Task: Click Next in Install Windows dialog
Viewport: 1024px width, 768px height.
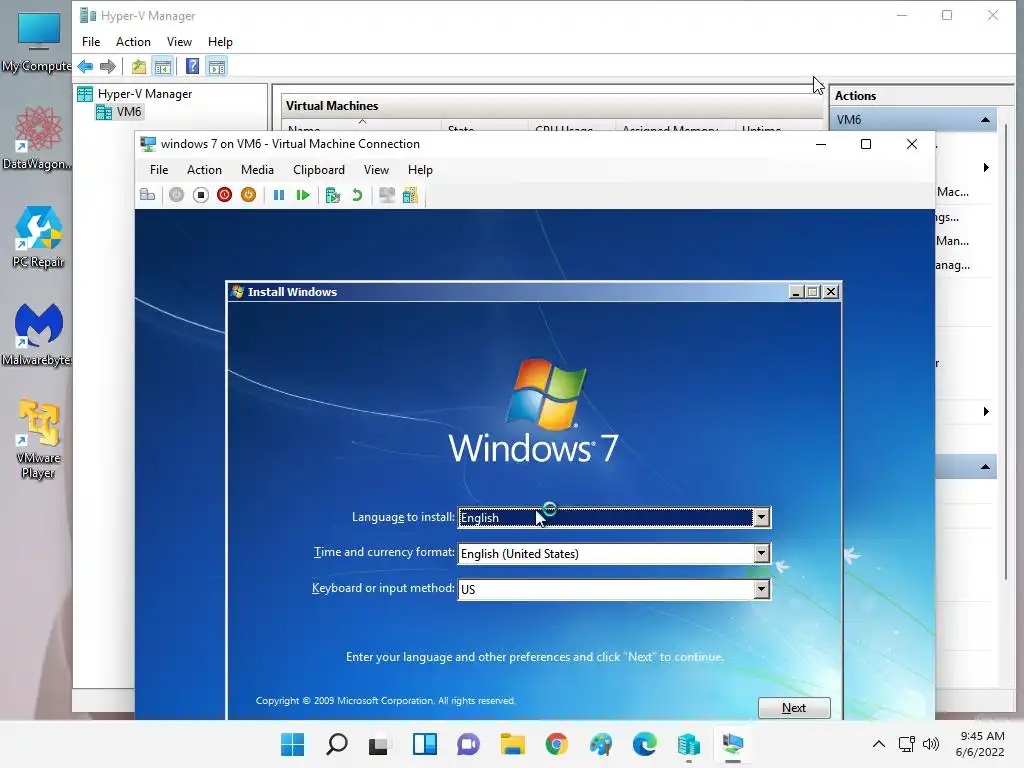Action: pyautogui.click(x=794, y=708)
